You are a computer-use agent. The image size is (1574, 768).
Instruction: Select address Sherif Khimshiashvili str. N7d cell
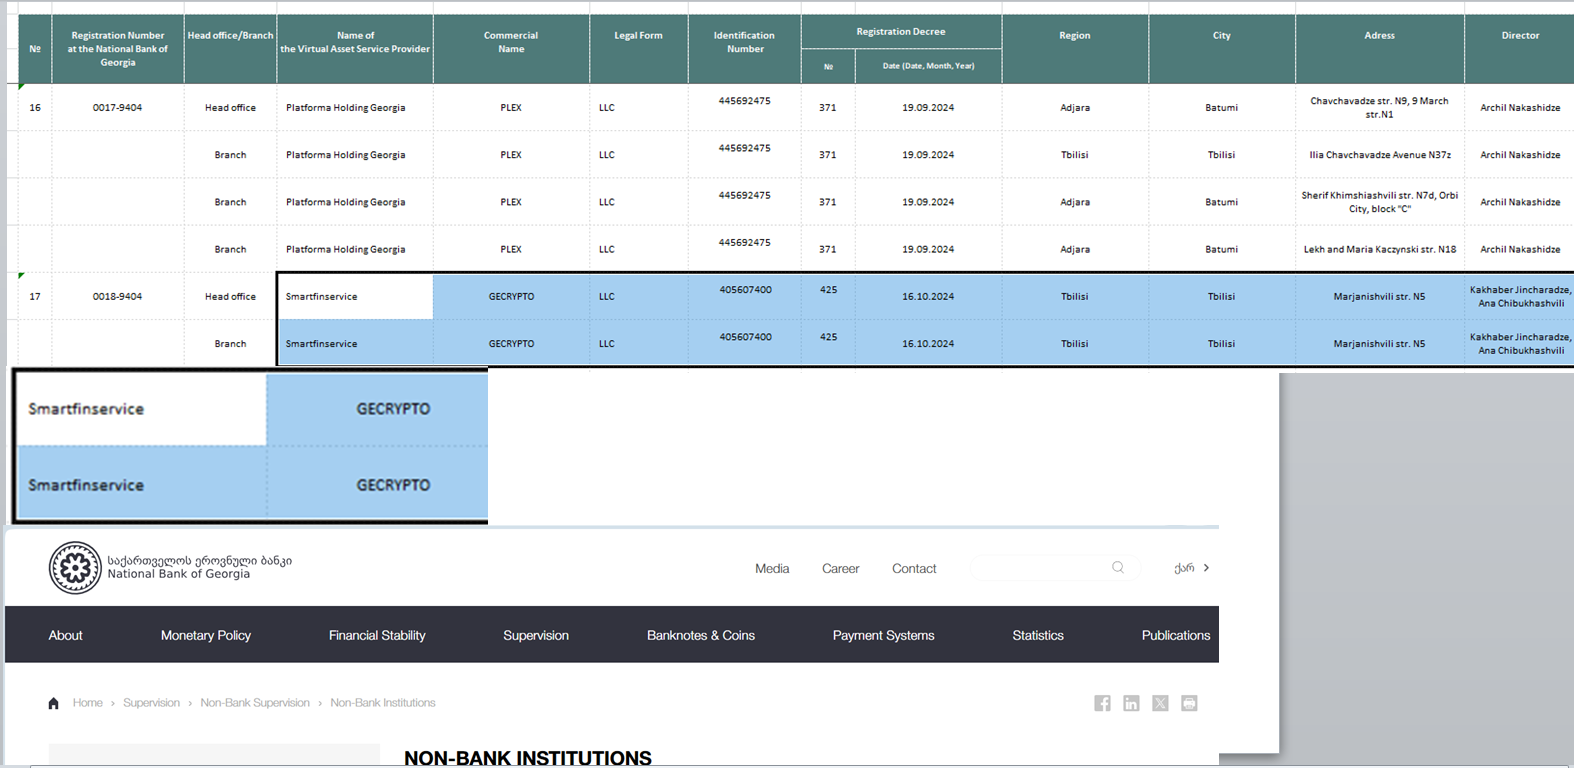[1380, 202]
